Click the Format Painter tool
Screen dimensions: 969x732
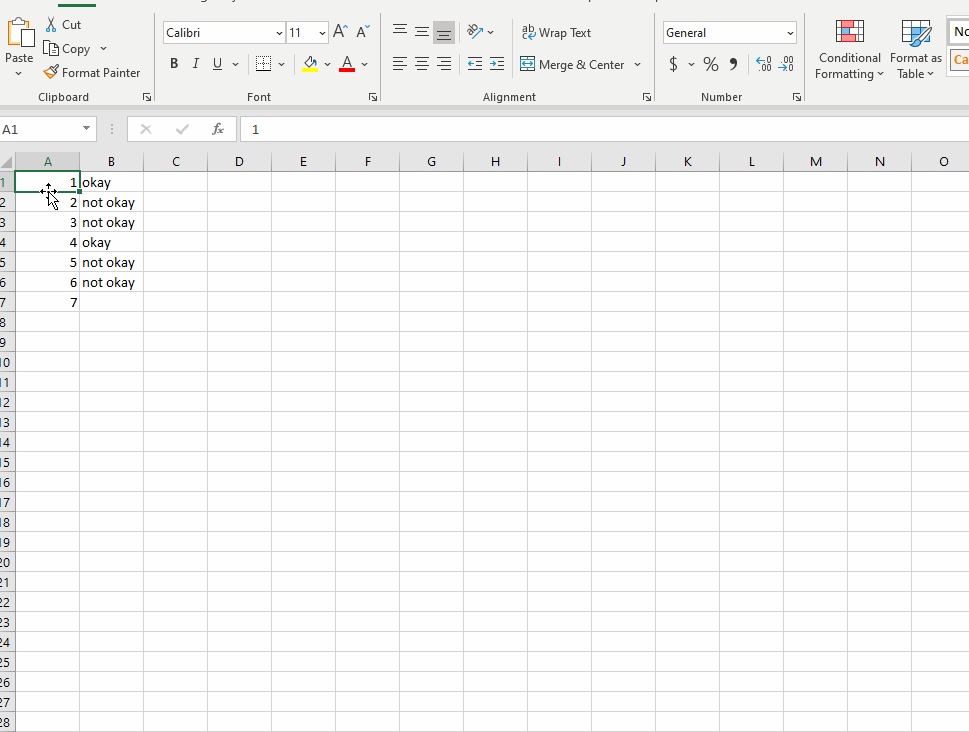(92, 72)
